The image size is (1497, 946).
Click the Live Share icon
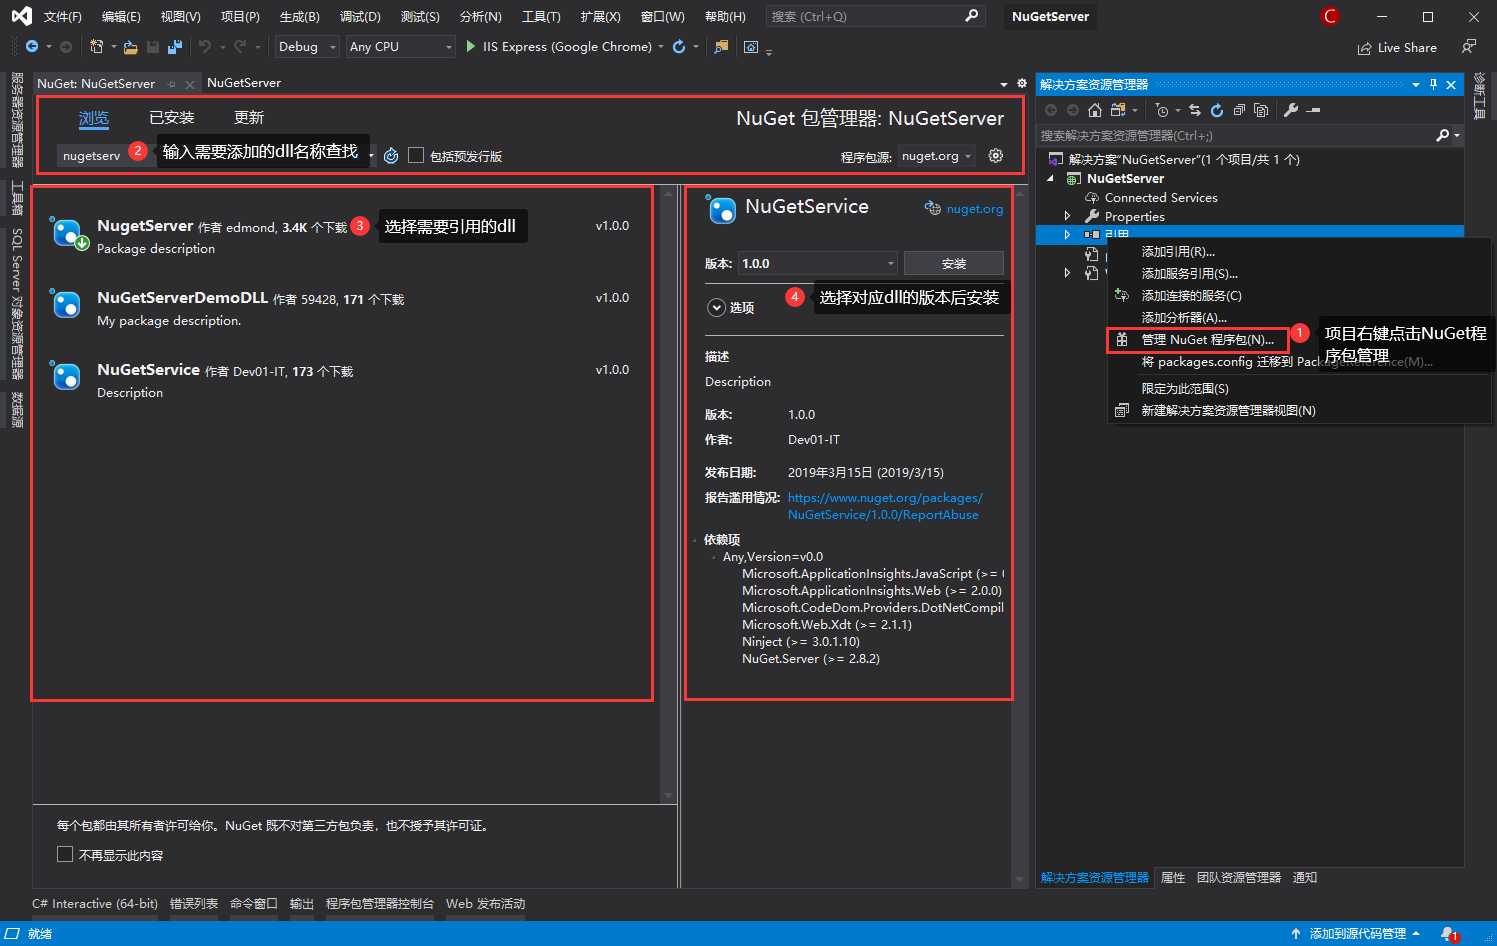click(x=1365, y=48)
